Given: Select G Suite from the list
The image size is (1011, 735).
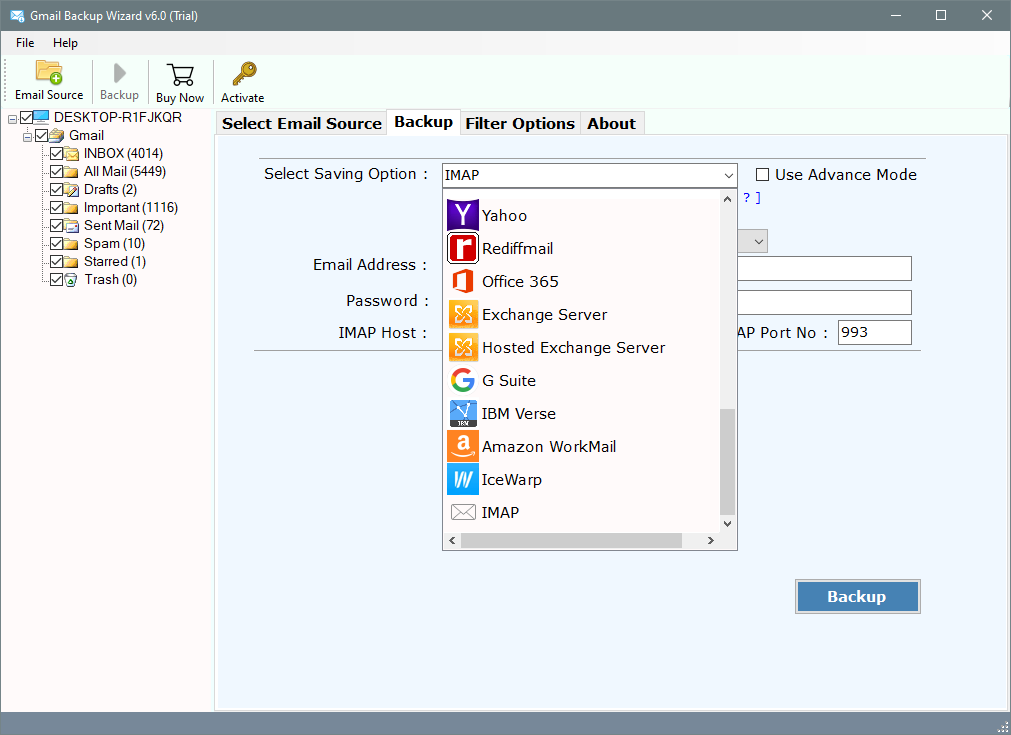Looking at the screenshot, I should (x=508, y=380).
